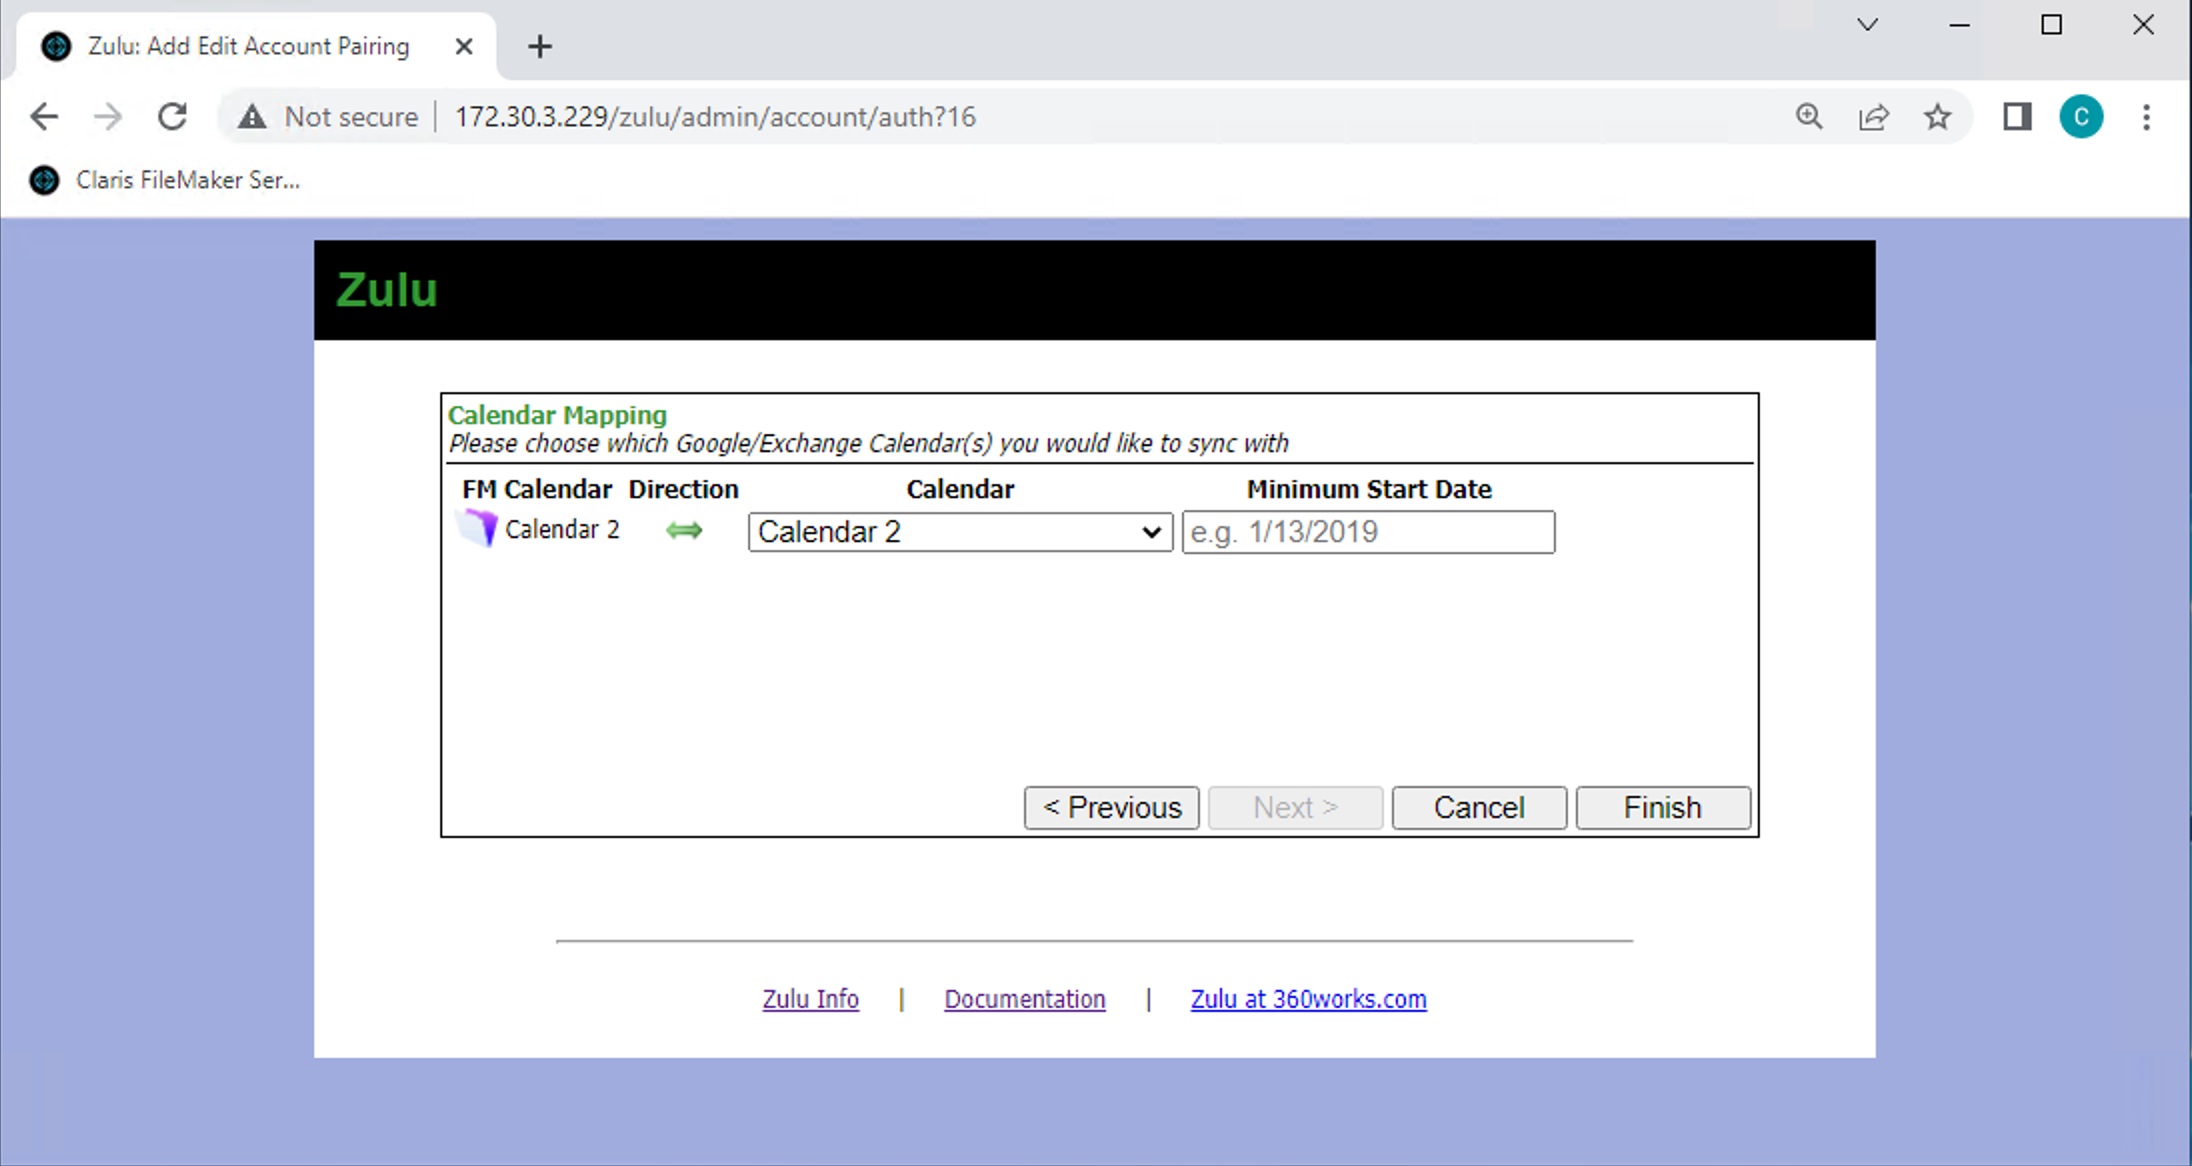Open the zoom magnifier in address bar
2192x1166 pixels.
point(1809,117)
